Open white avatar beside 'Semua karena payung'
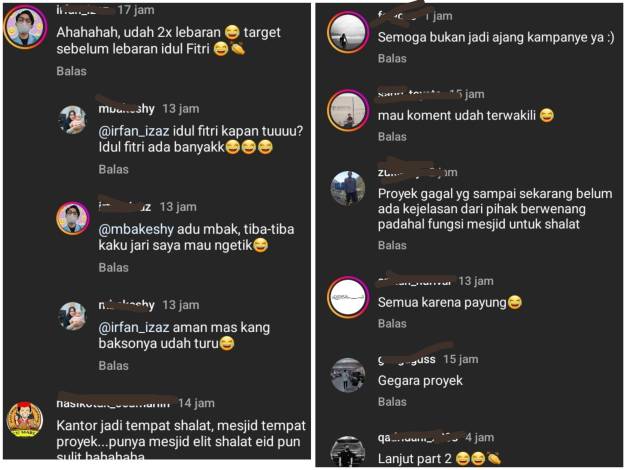Image resolution: width=627 pixels, height=470 pixels. pos(347,297)
